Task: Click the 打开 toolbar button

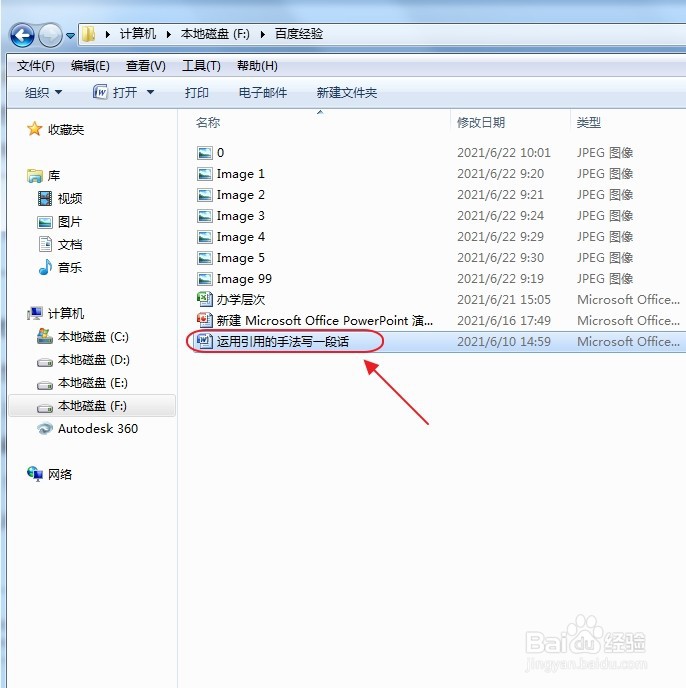Action: click(x=115, y=92)
